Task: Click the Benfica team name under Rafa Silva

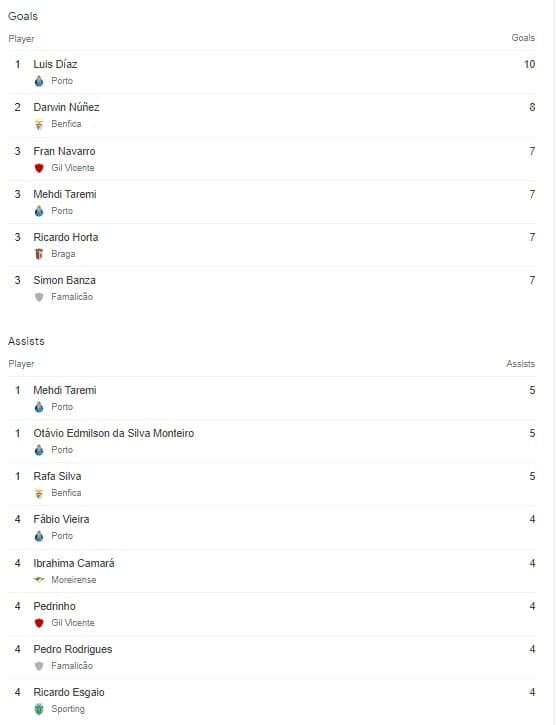Action: (66, 493)
